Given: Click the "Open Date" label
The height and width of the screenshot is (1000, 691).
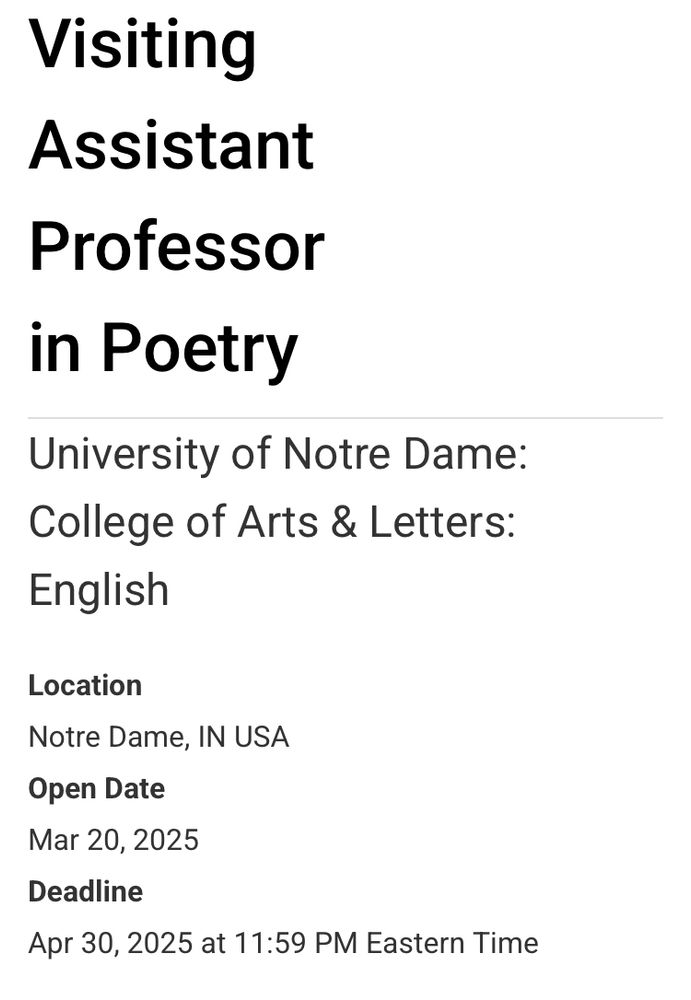Looking at the screenshot, I should pyautogui.click(x=97, y=789).
